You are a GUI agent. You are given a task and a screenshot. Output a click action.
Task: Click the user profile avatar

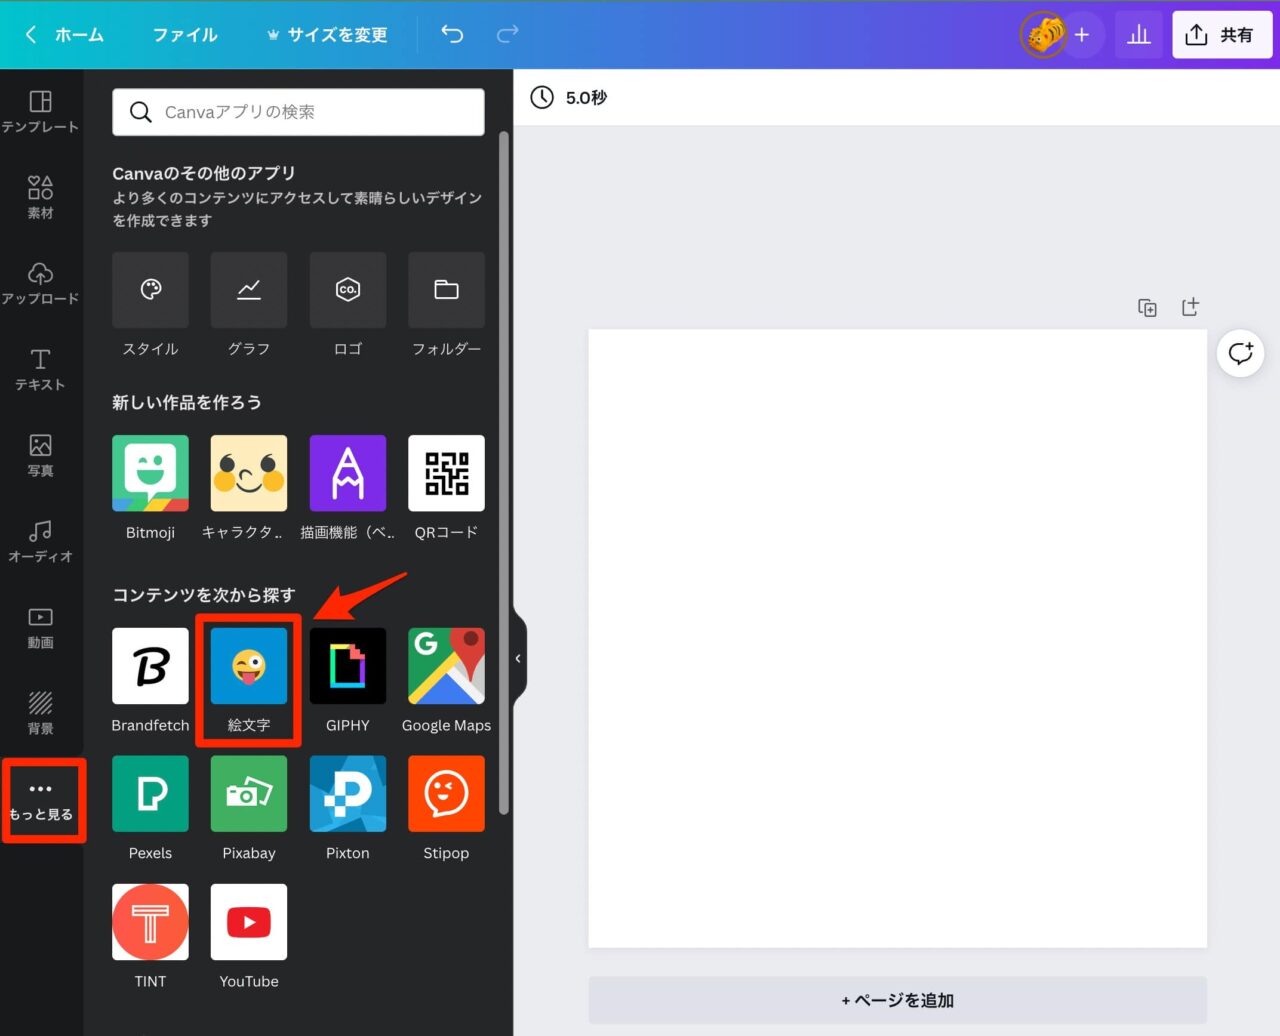(1043, 35)
